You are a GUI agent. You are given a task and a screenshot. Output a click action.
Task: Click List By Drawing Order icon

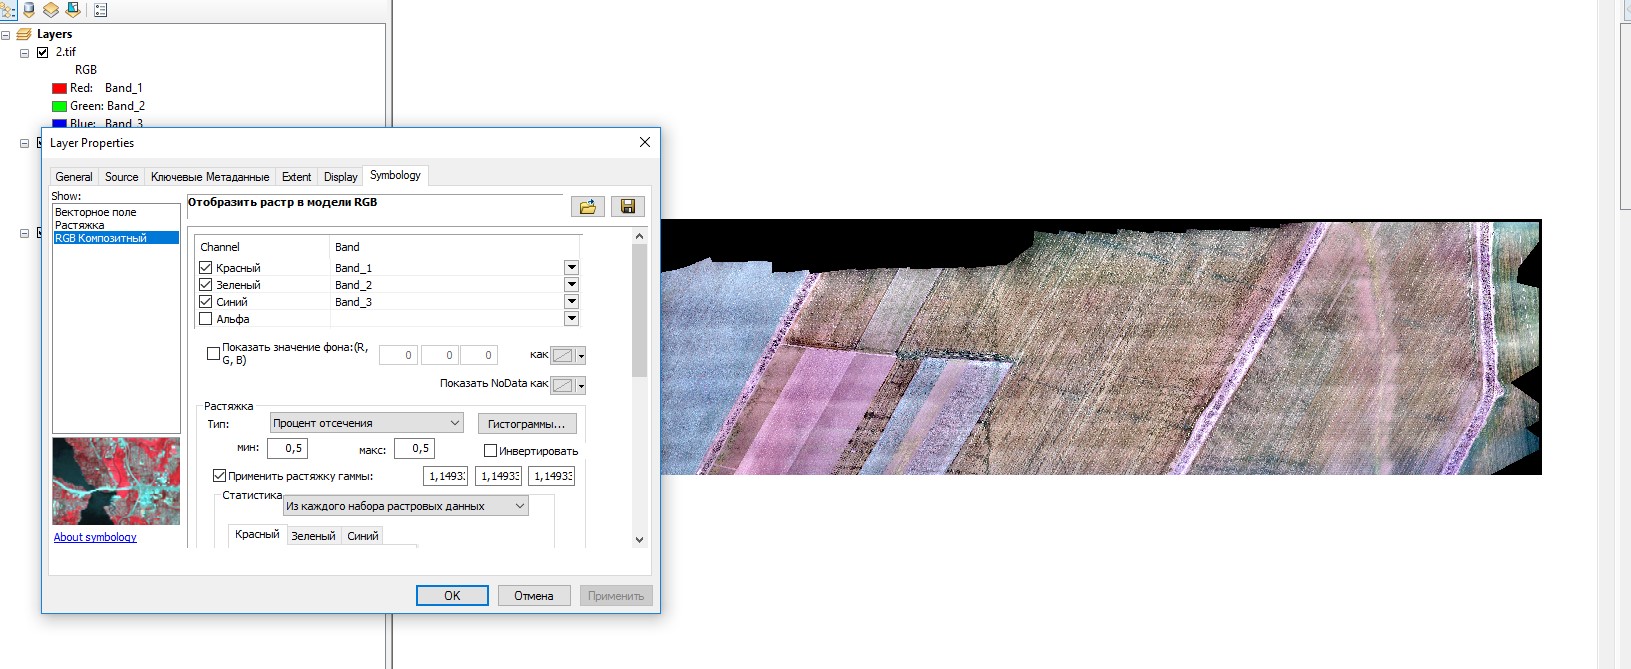(8, 10)
